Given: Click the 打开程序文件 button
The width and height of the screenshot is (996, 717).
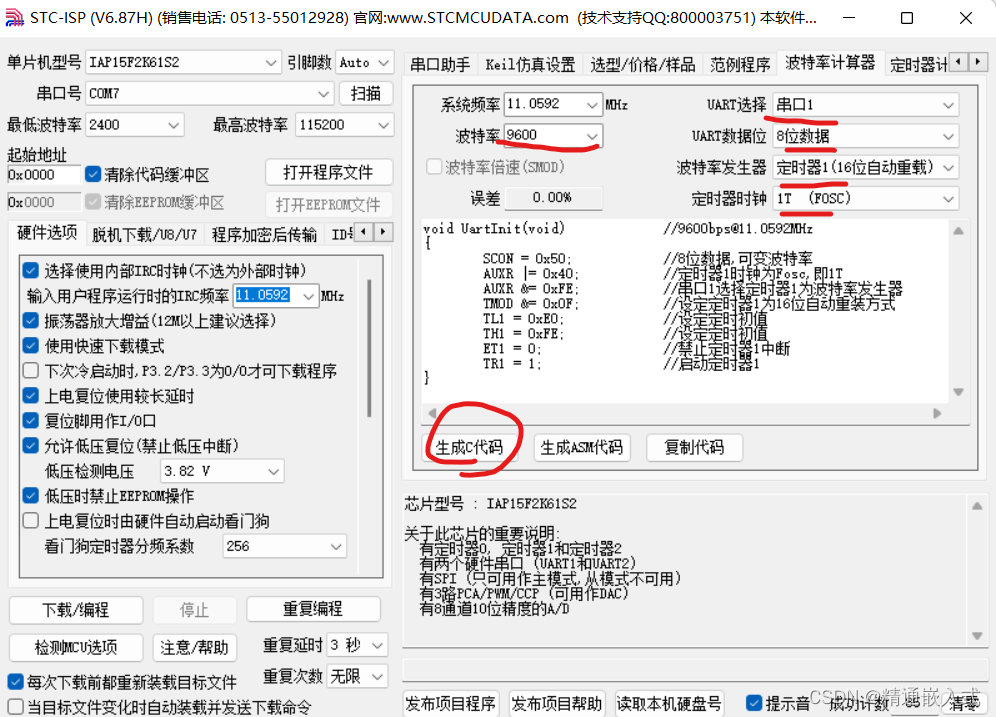Looking at the screenshot, I should (328, 172).
